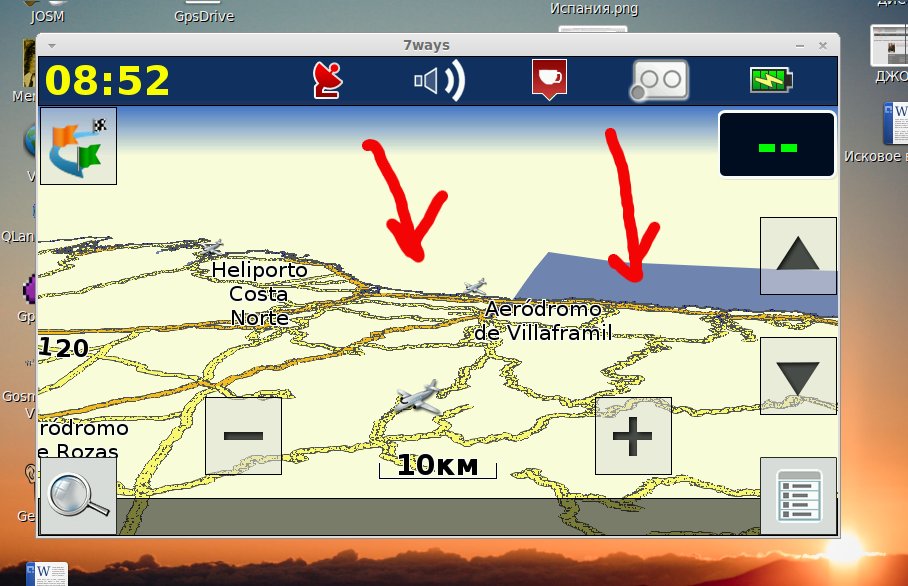Zoom out with the minus button
This screenshot has width=908, height=586.
point(243,436)
